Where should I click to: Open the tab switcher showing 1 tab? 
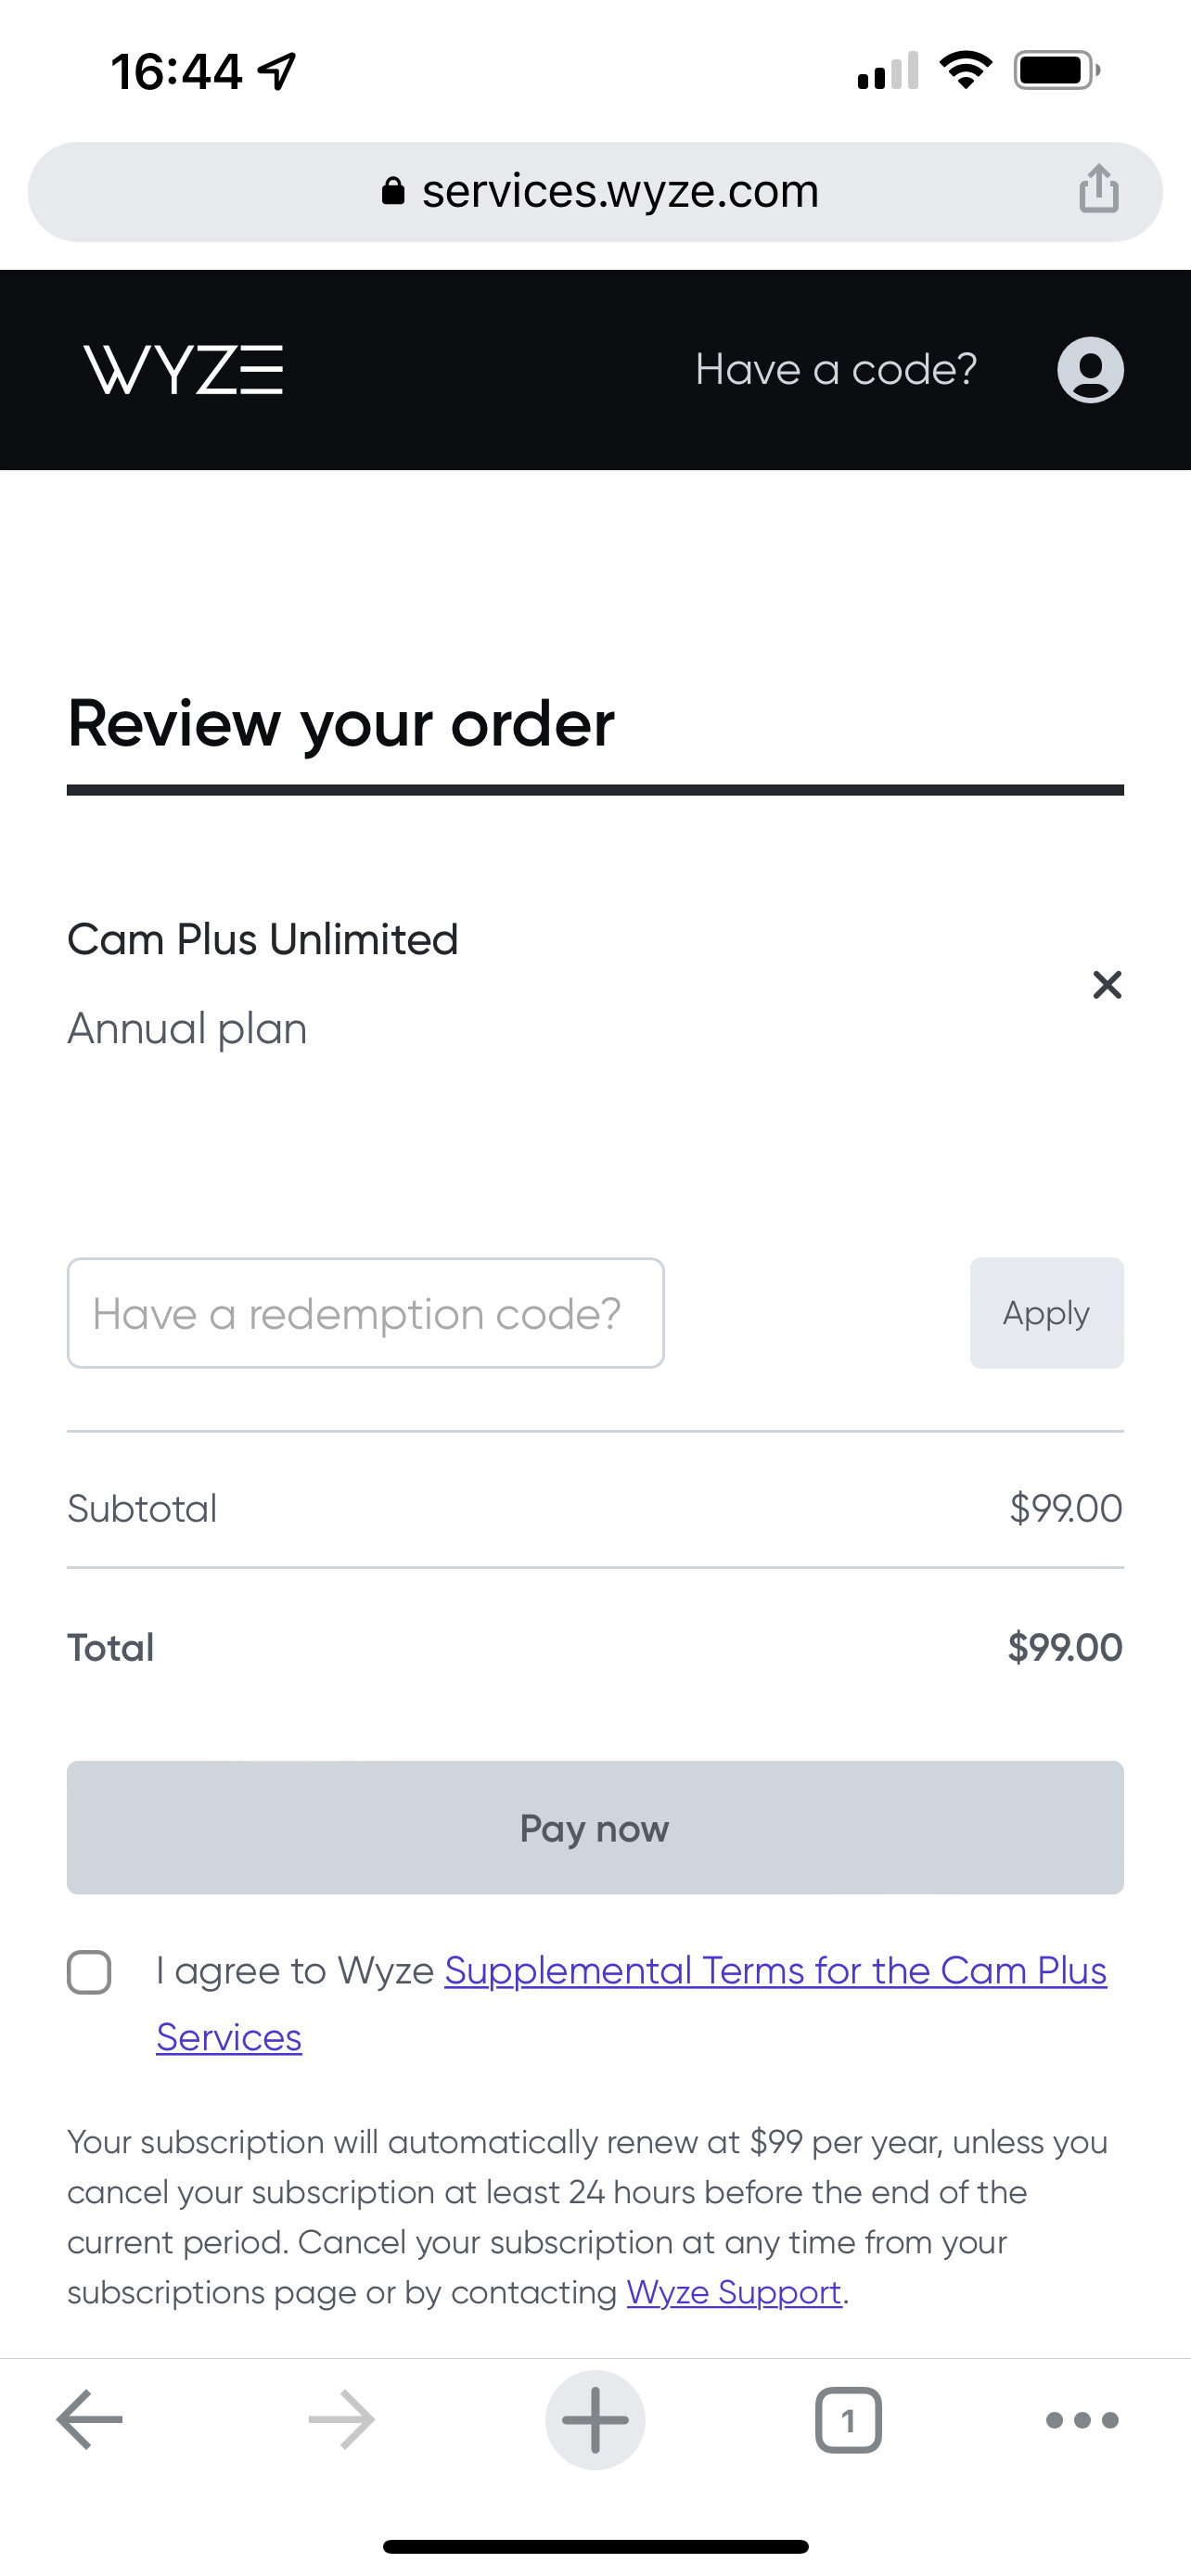point(848,2420)
